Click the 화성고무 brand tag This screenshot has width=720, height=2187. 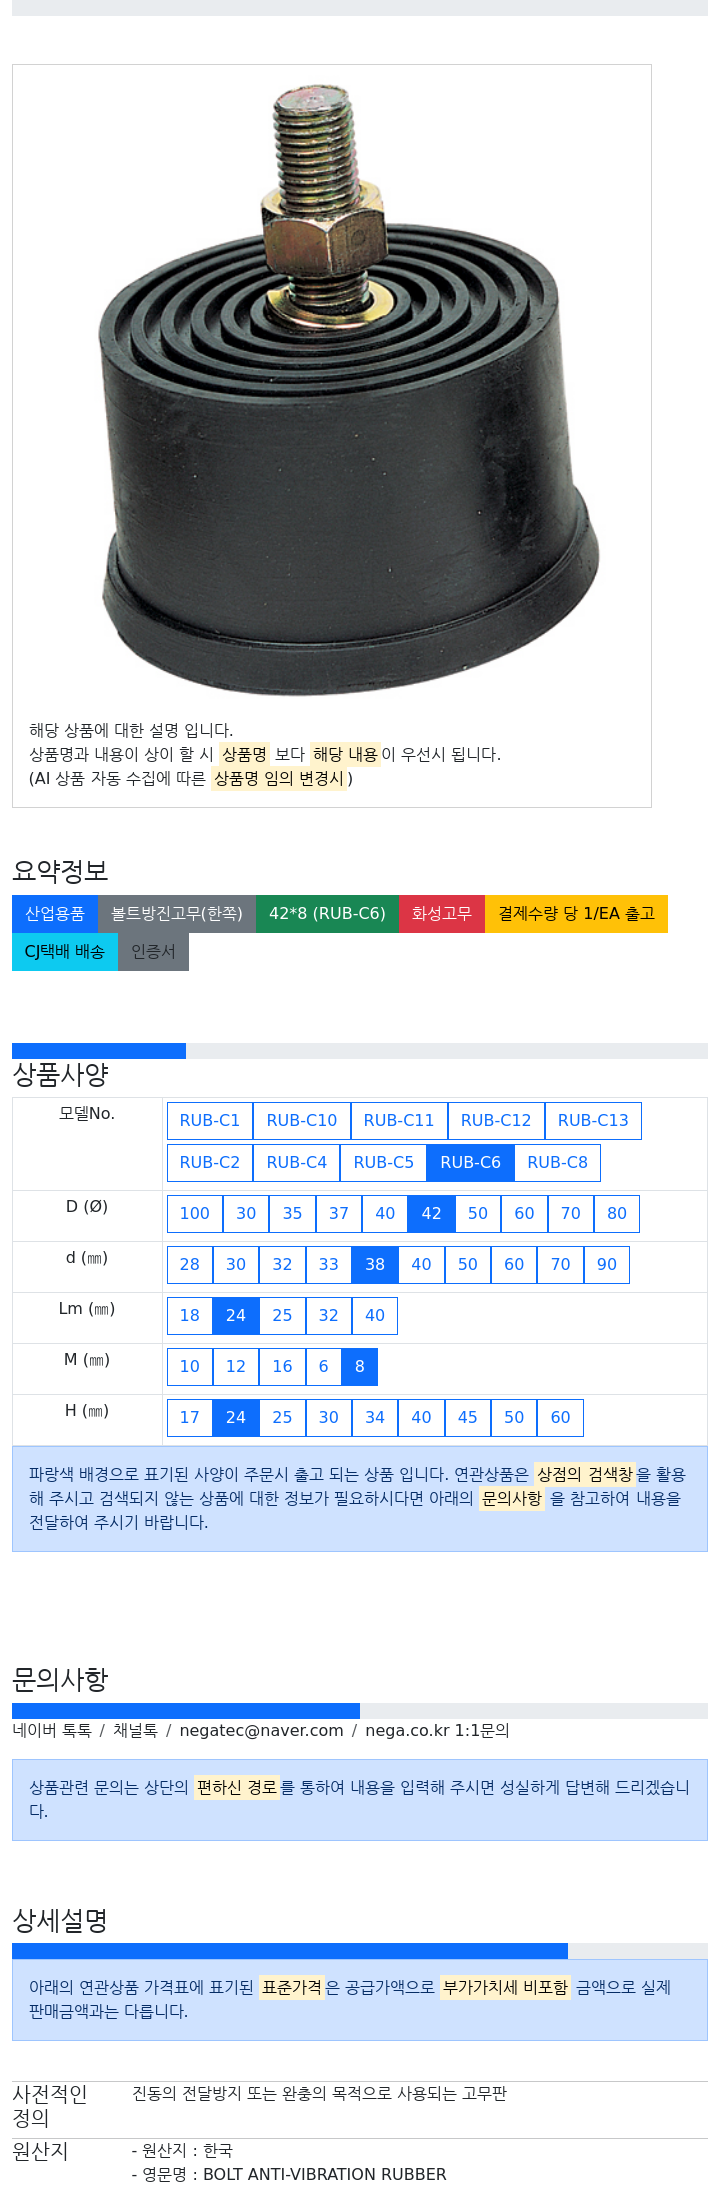click(x=442, y=913)
